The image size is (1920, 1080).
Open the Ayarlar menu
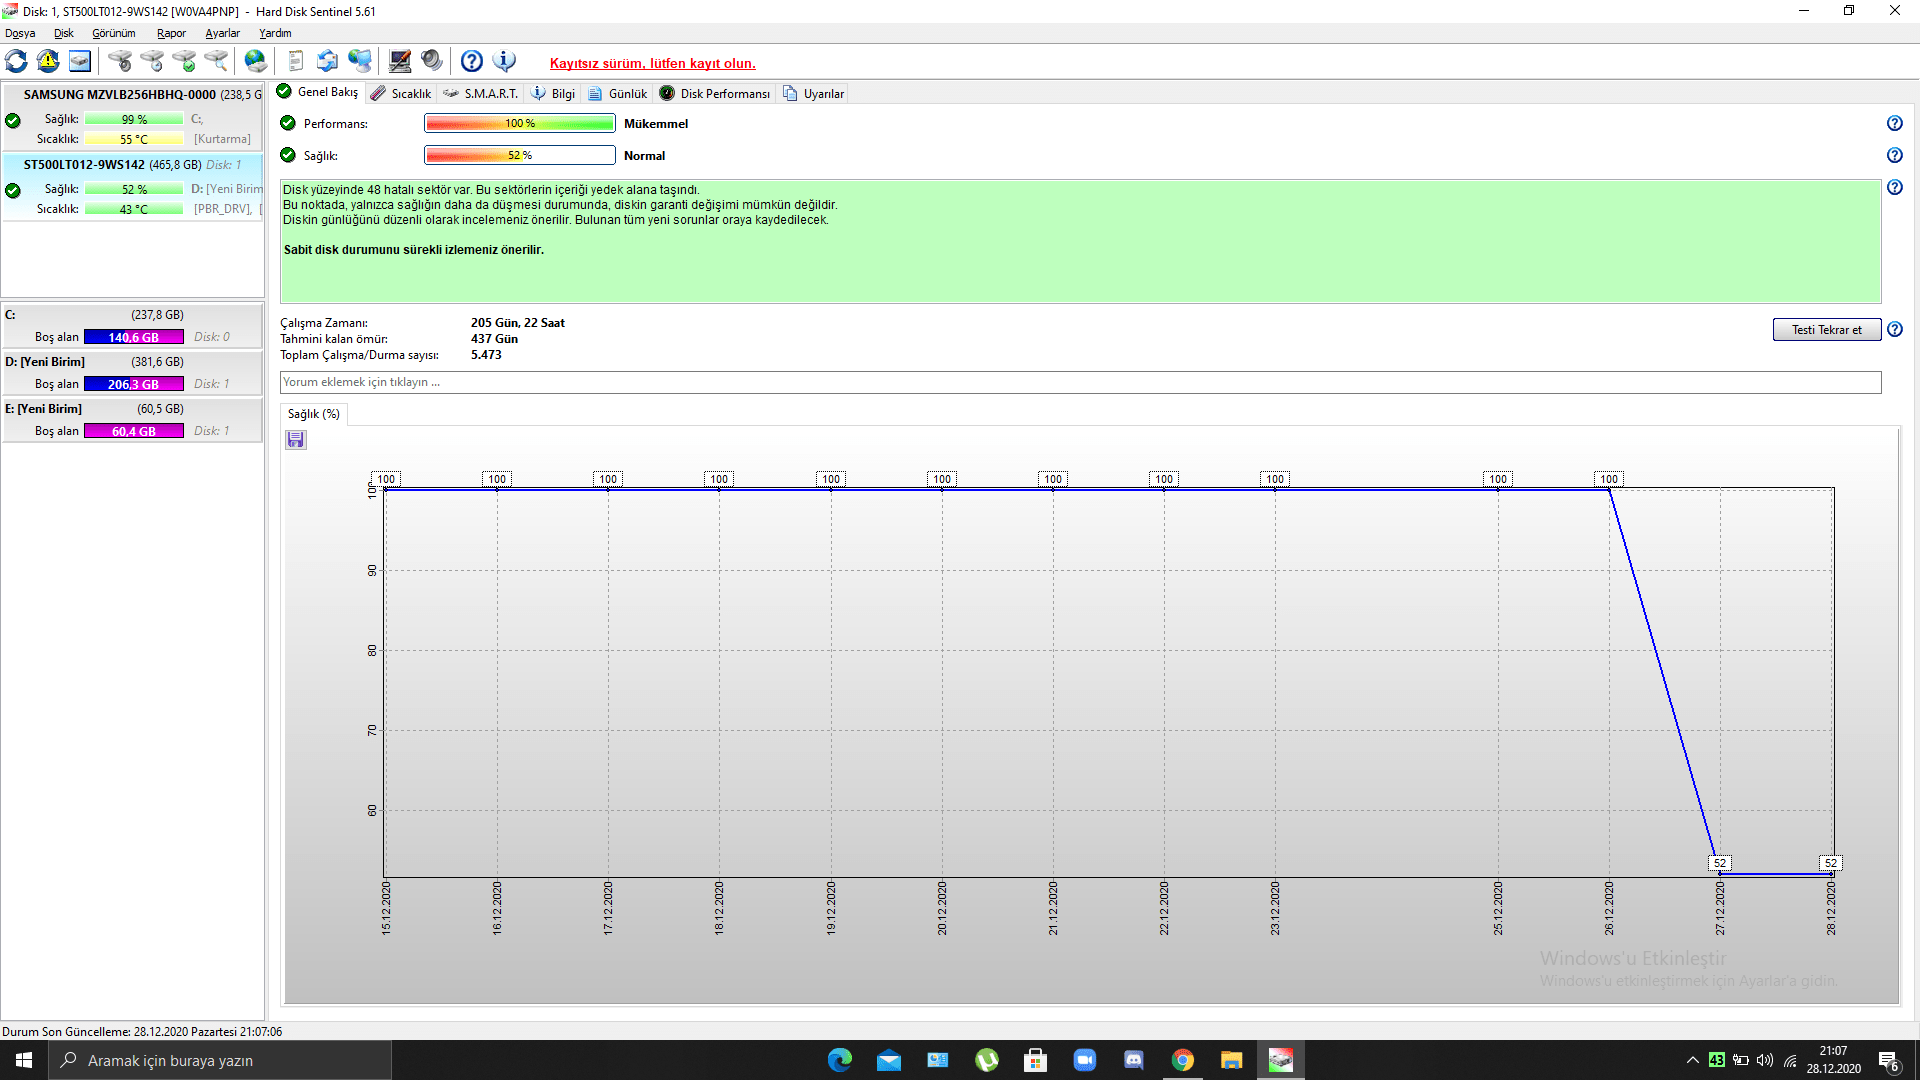(x=222, y=33)
